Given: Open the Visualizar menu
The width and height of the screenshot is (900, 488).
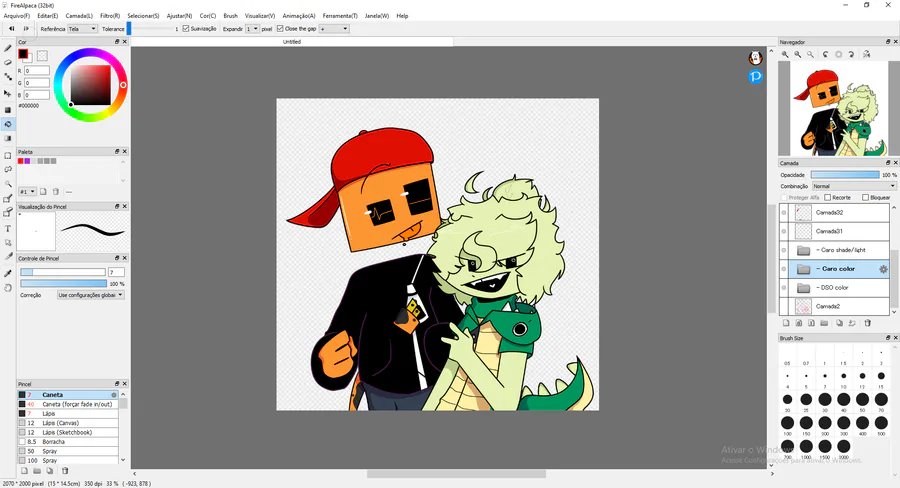Looking at the screenshot, I should tap(260, 16).
